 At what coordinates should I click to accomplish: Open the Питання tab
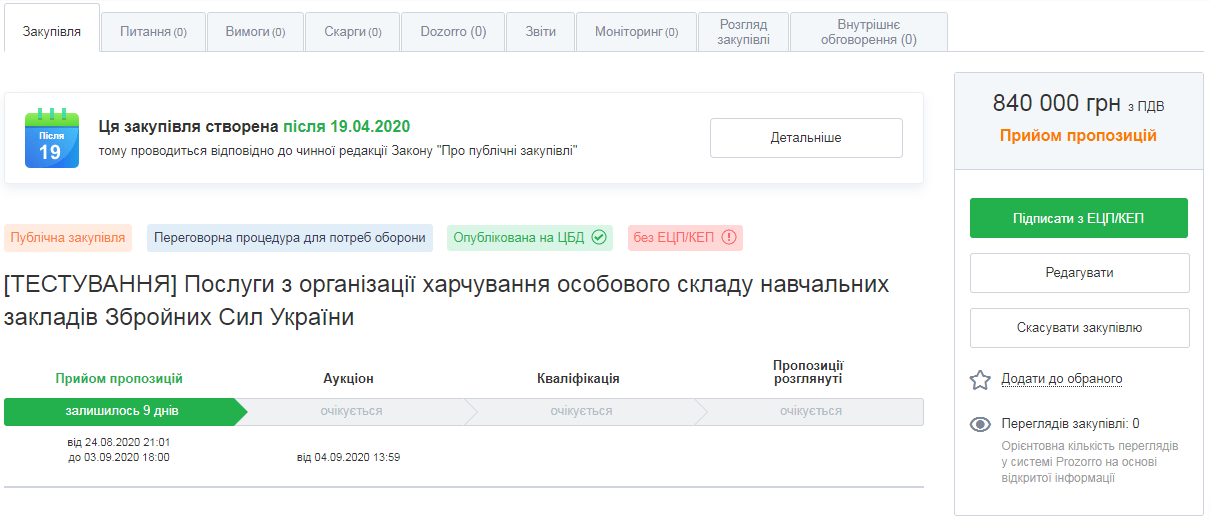pyautogui.click(x=153, y=32)
